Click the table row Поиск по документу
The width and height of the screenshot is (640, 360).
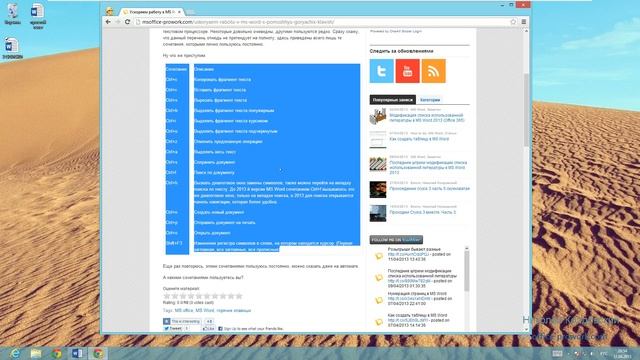point(262,173)
